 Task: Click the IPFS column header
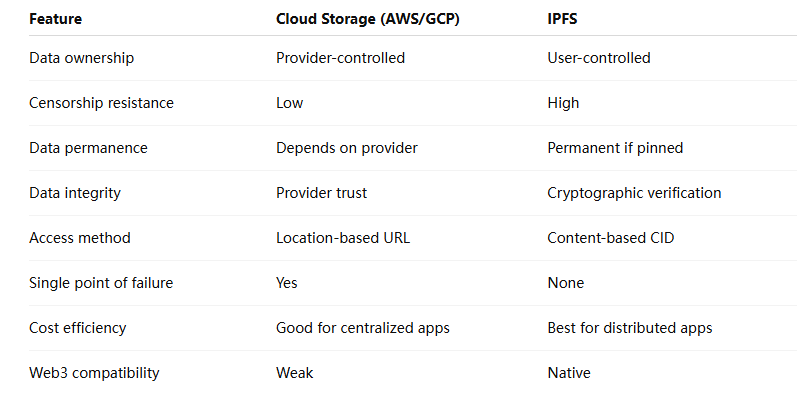563,18
